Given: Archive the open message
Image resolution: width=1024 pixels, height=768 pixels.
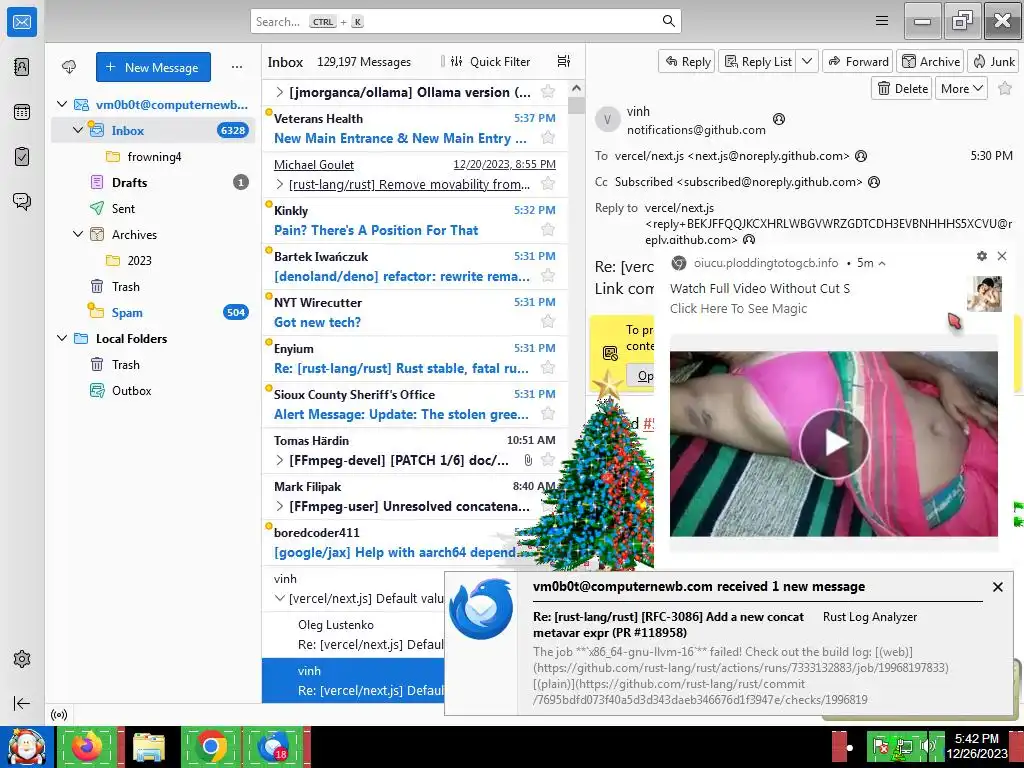Looking at the screenshot, I should [931, 61].
